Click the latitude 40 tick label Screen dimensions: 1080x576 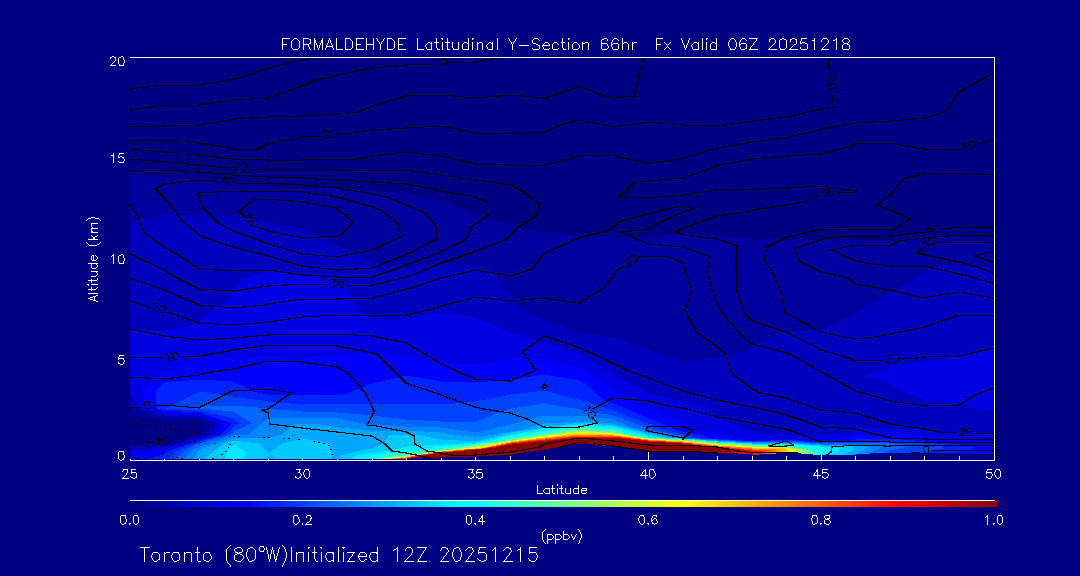(648, 473)
